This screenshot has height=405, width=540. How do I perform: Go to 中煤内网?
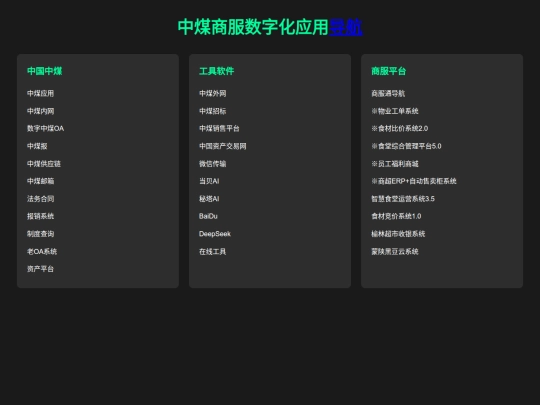tap(40, 111)
